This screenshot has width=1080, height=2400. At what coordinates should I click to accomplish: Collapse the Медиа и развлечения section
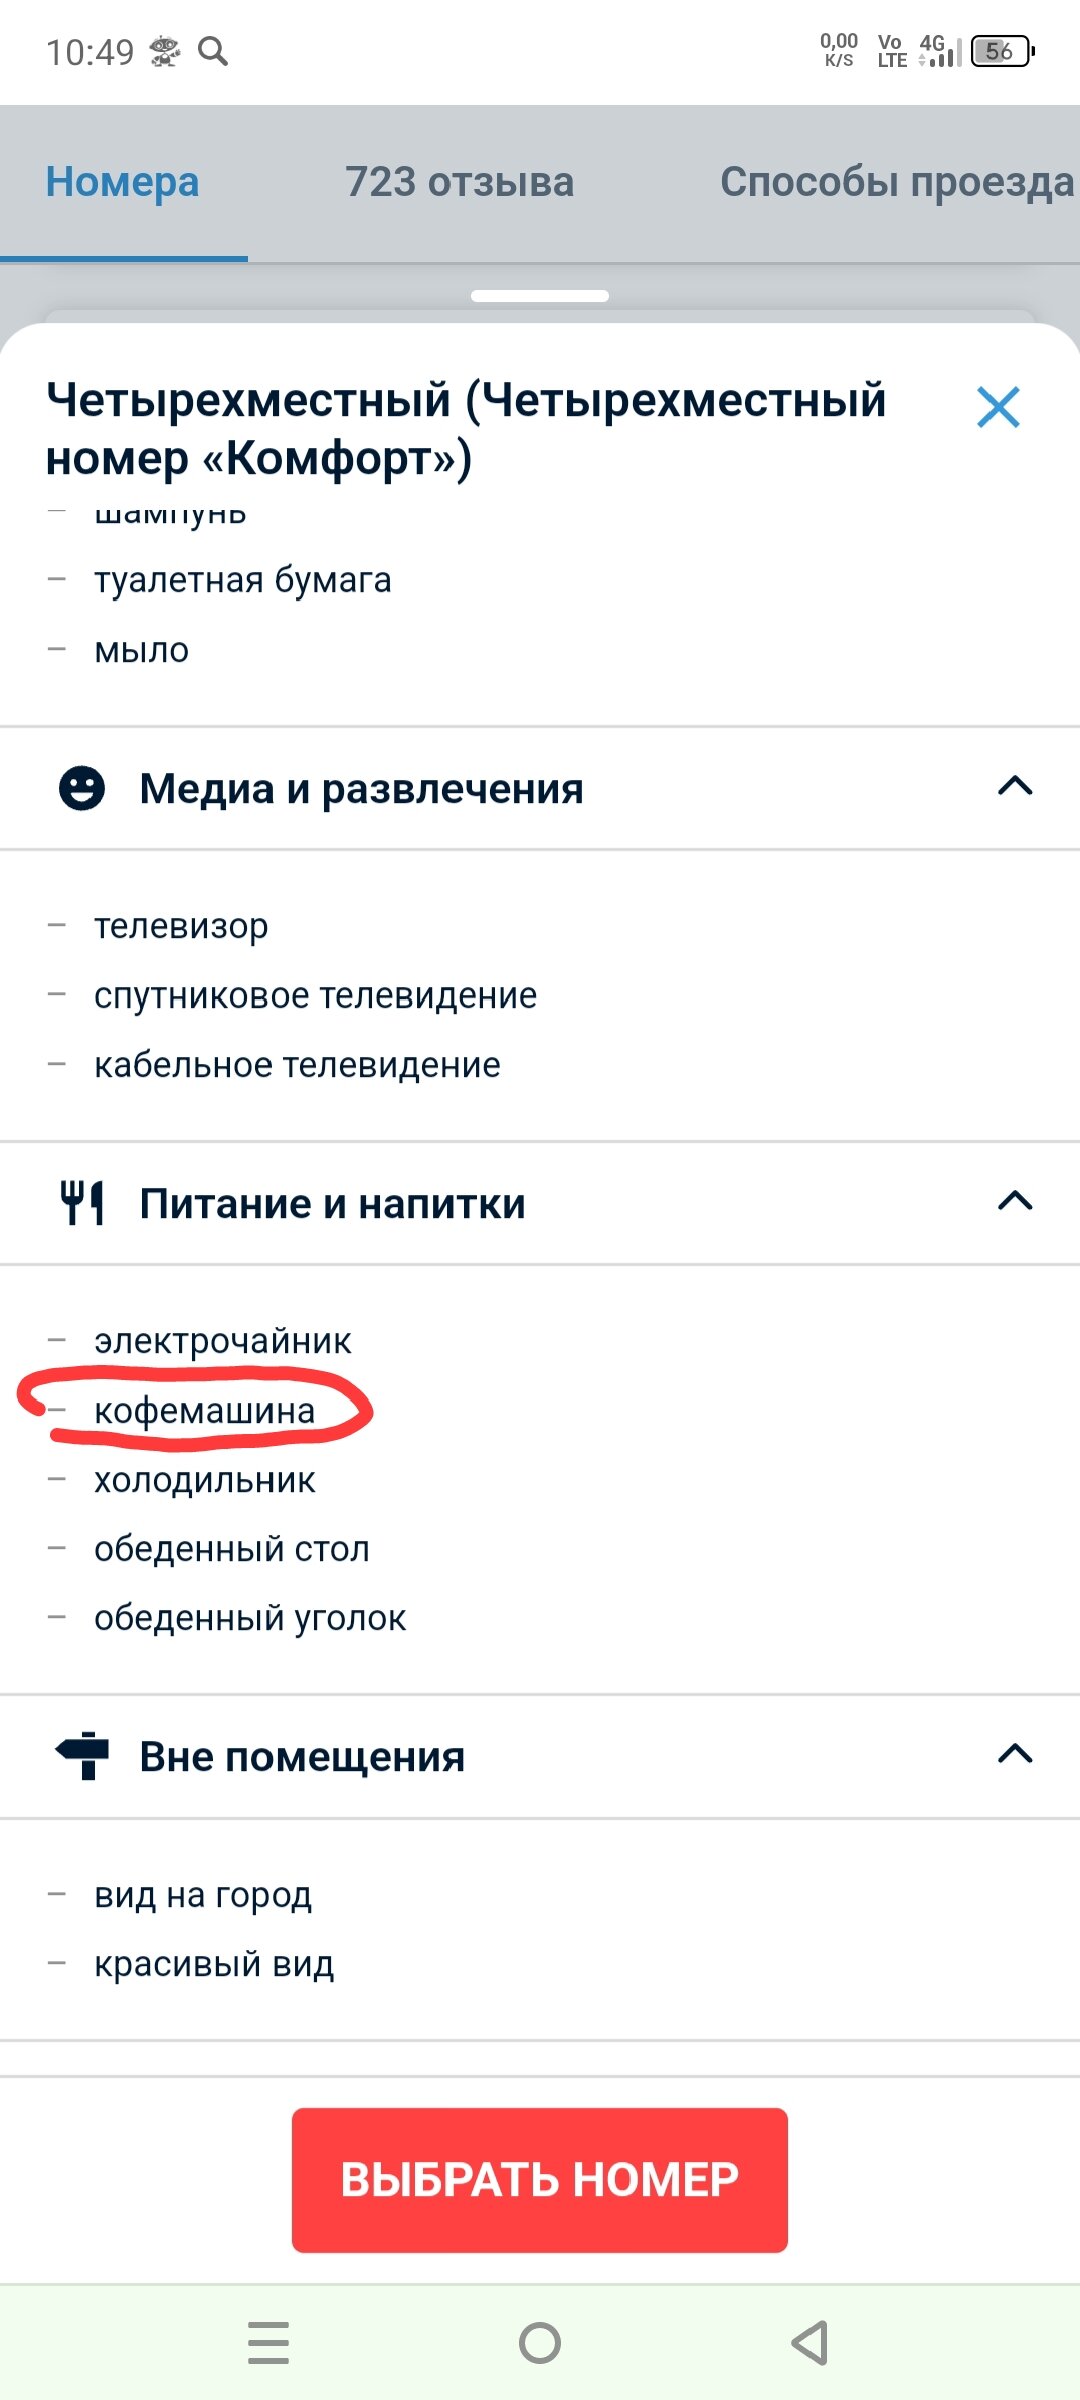(x=1015, y=787)
